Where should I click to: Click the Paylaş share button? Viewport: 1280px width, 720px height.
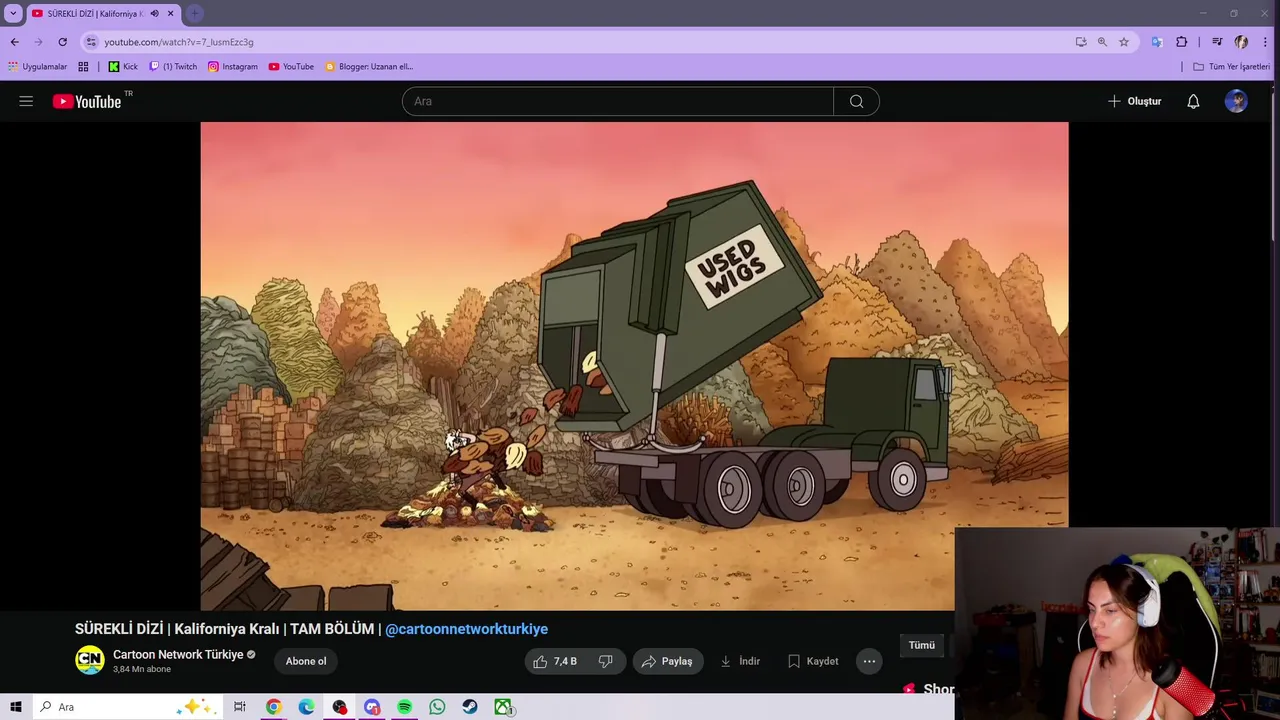[x=667, y=661]
